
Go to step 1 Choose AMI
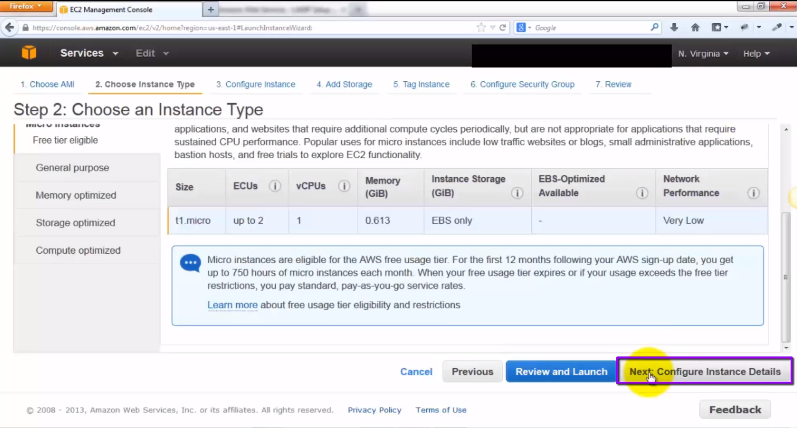pos(47,84)
